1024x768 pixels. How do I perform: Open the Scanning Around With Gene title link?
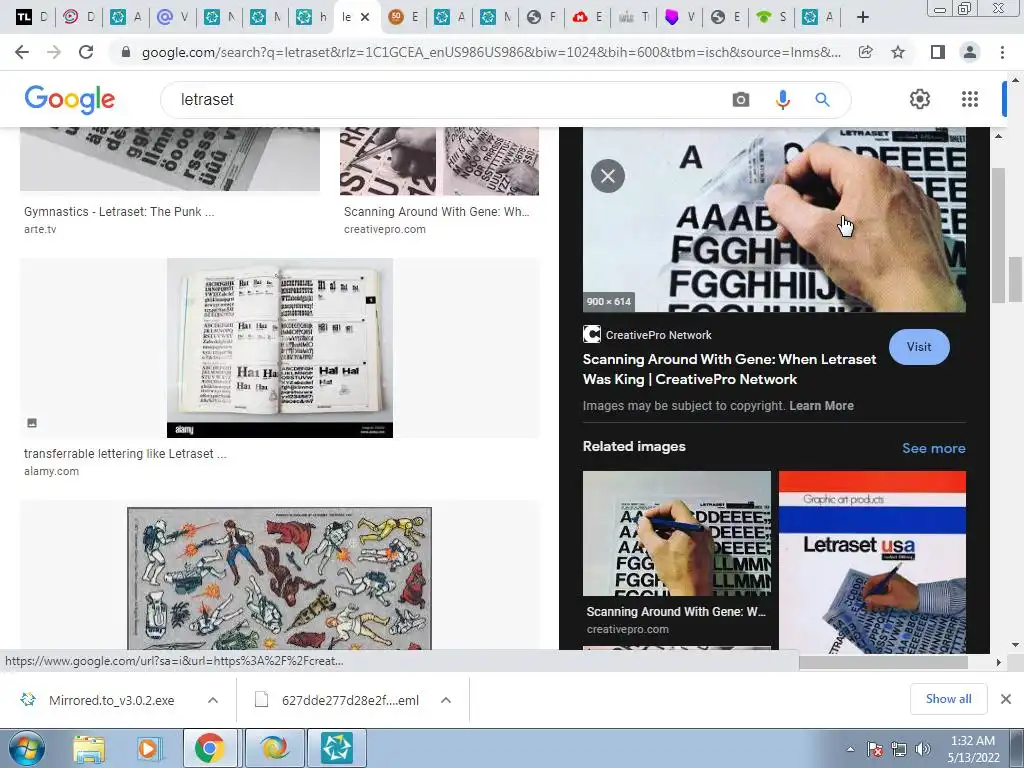point(729,369)
